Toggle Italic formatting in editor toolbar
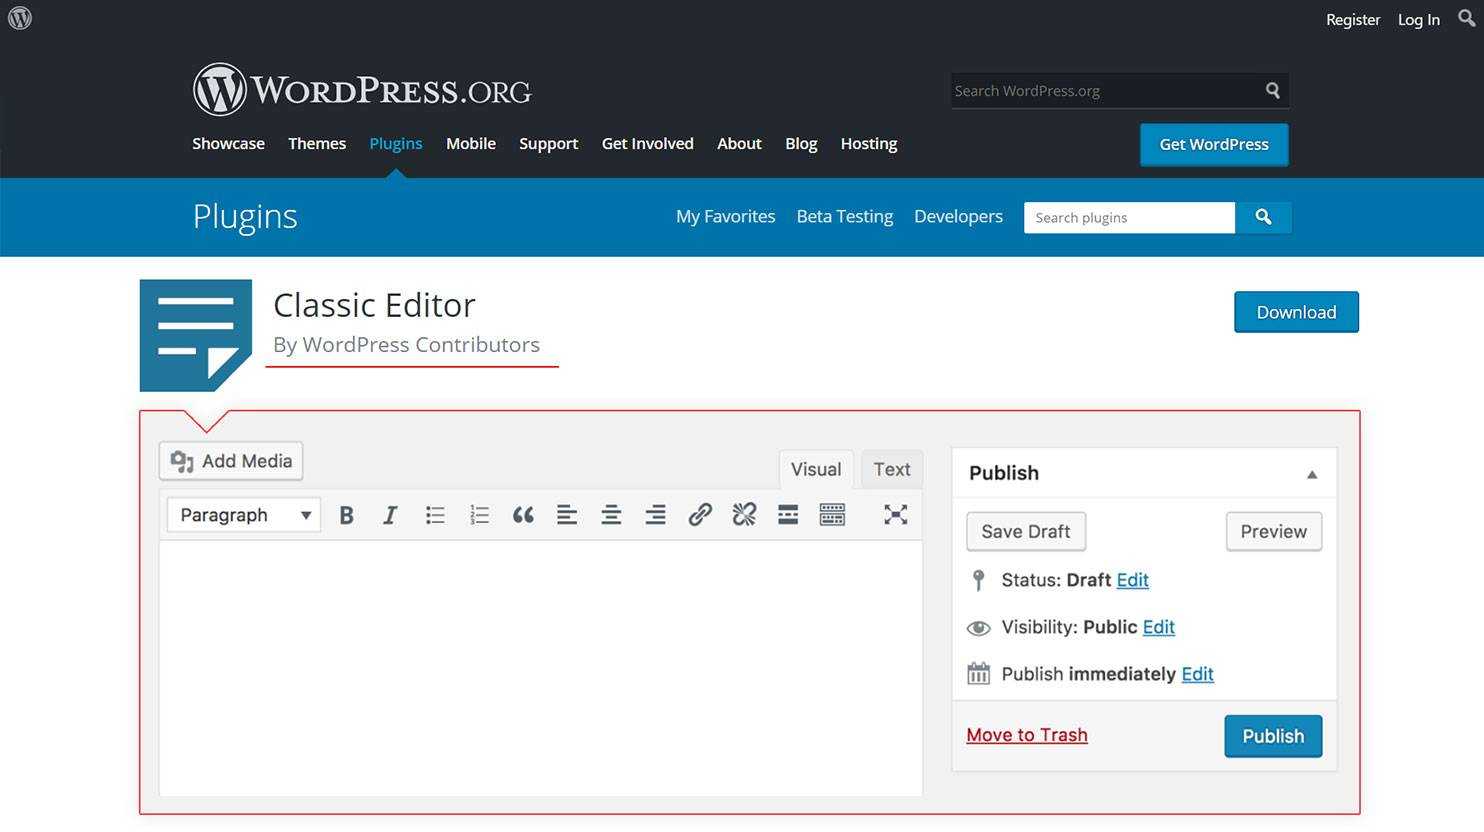This screenshot has width=1484, height=832. pos(390,515)
